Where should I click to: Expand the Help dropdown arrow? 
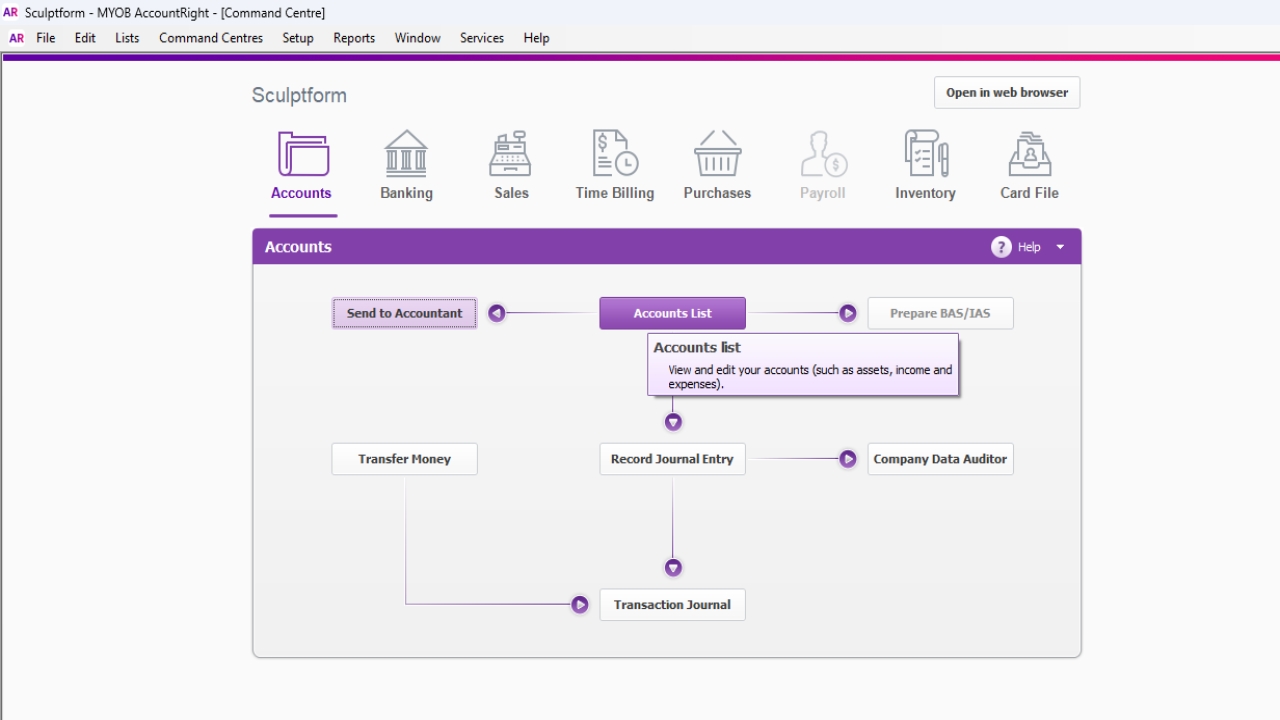pos(1060,247)
